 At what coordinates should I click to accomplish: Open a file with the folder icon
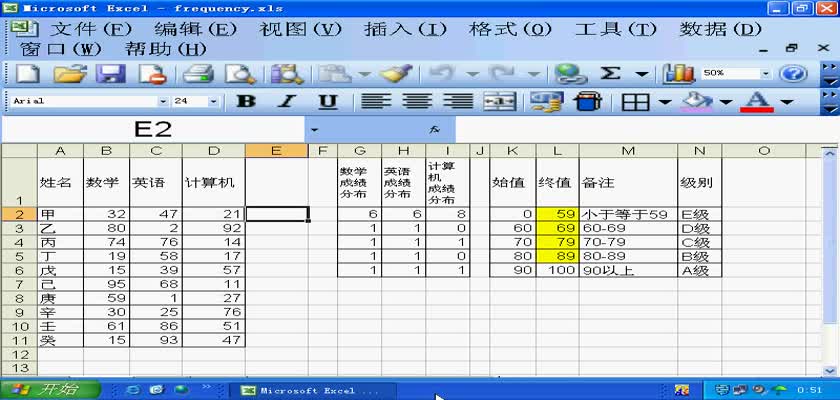pos(69,73)
